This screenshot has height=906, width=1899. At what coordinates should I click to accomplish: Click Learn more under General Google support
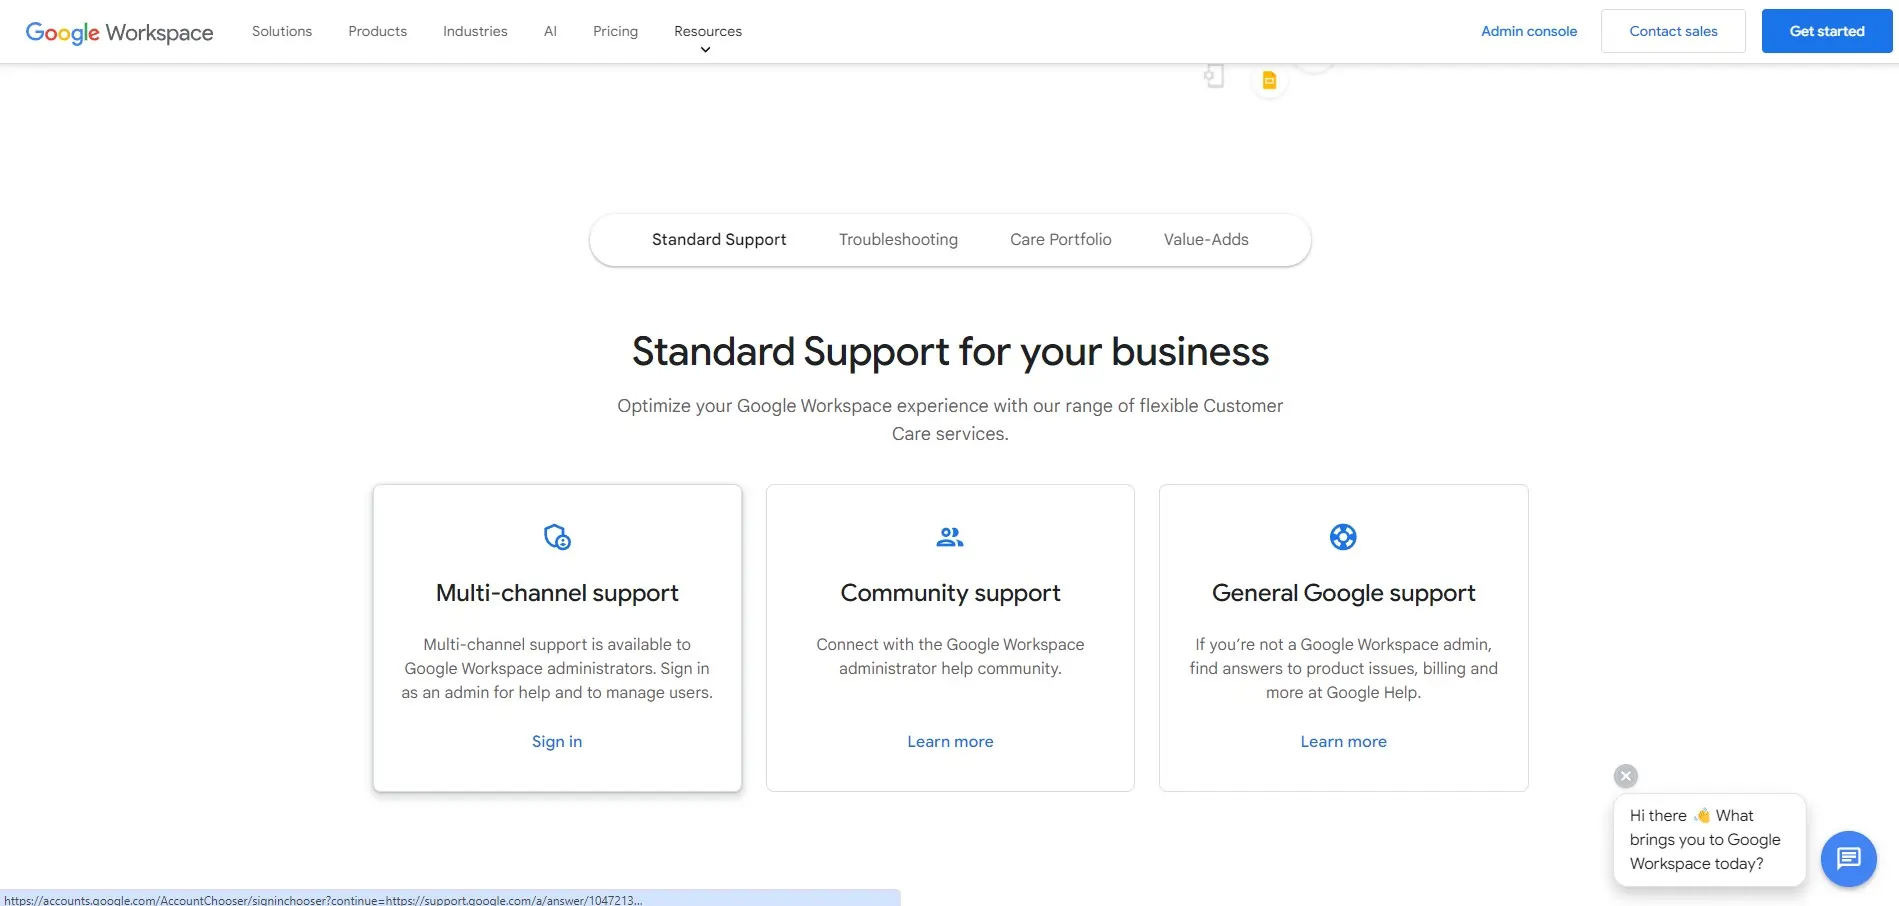click(x=1343, y=742)
